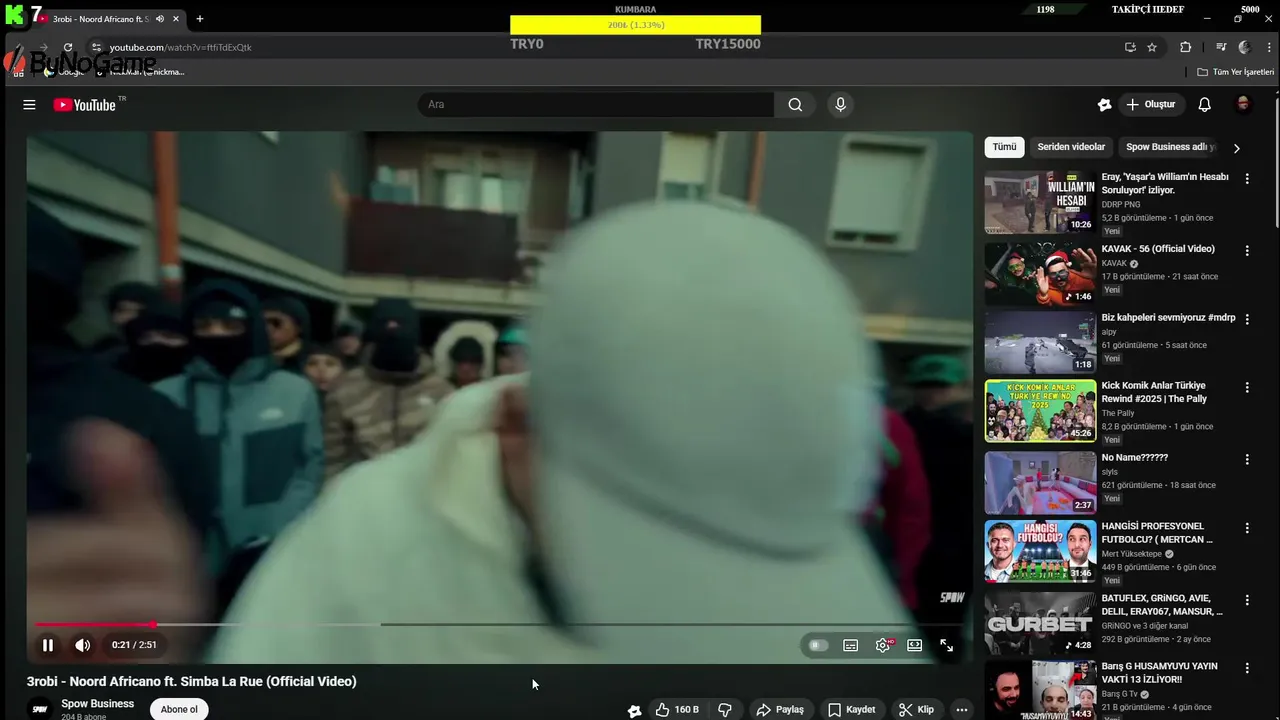1280x720 pixels.
Task: Open Tüm Yer İşaretleri bookmarks folder
Action: pos(1236,72)
